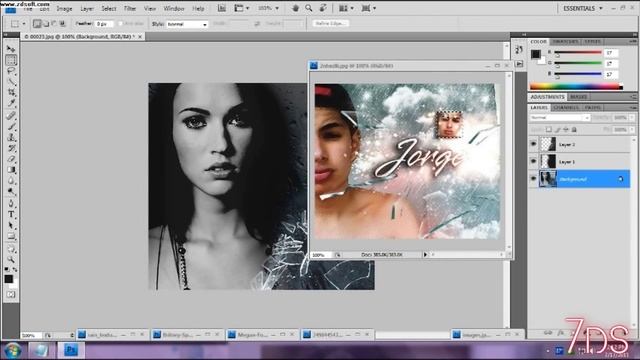Select the Zoom tool in toolbox
Screen dimensions: 640x360
(x=11, y=259)
